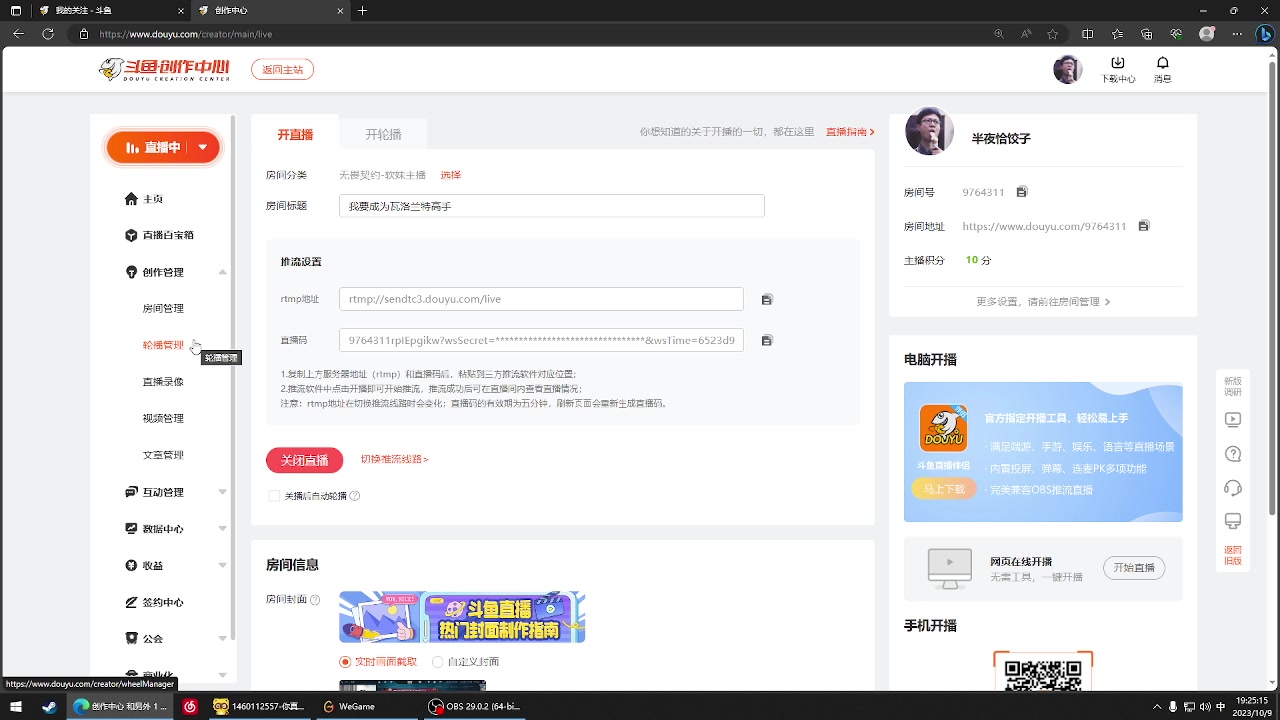Open 视频管理 submenu item
This screenshot has height=720, width=1280.
(163, 418)
